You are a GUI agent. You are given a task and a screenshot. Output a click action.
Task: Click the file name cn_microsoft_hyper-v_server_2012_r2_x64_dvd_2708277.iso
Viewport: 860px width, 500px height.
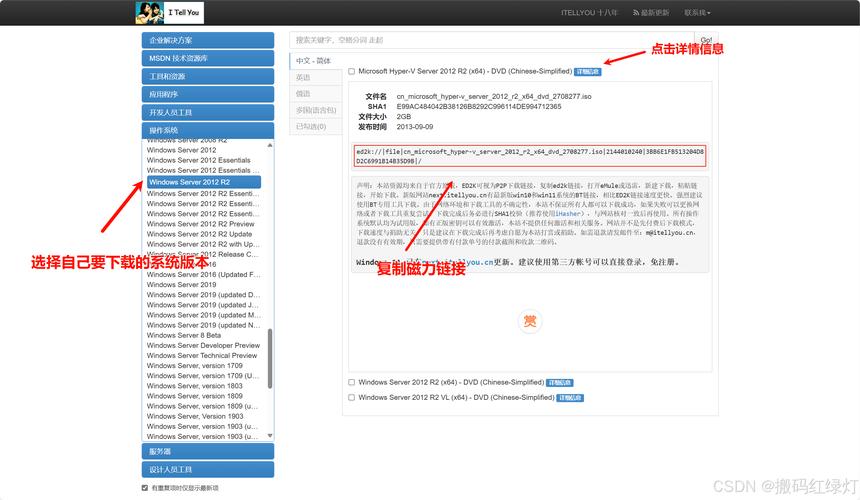494,96
